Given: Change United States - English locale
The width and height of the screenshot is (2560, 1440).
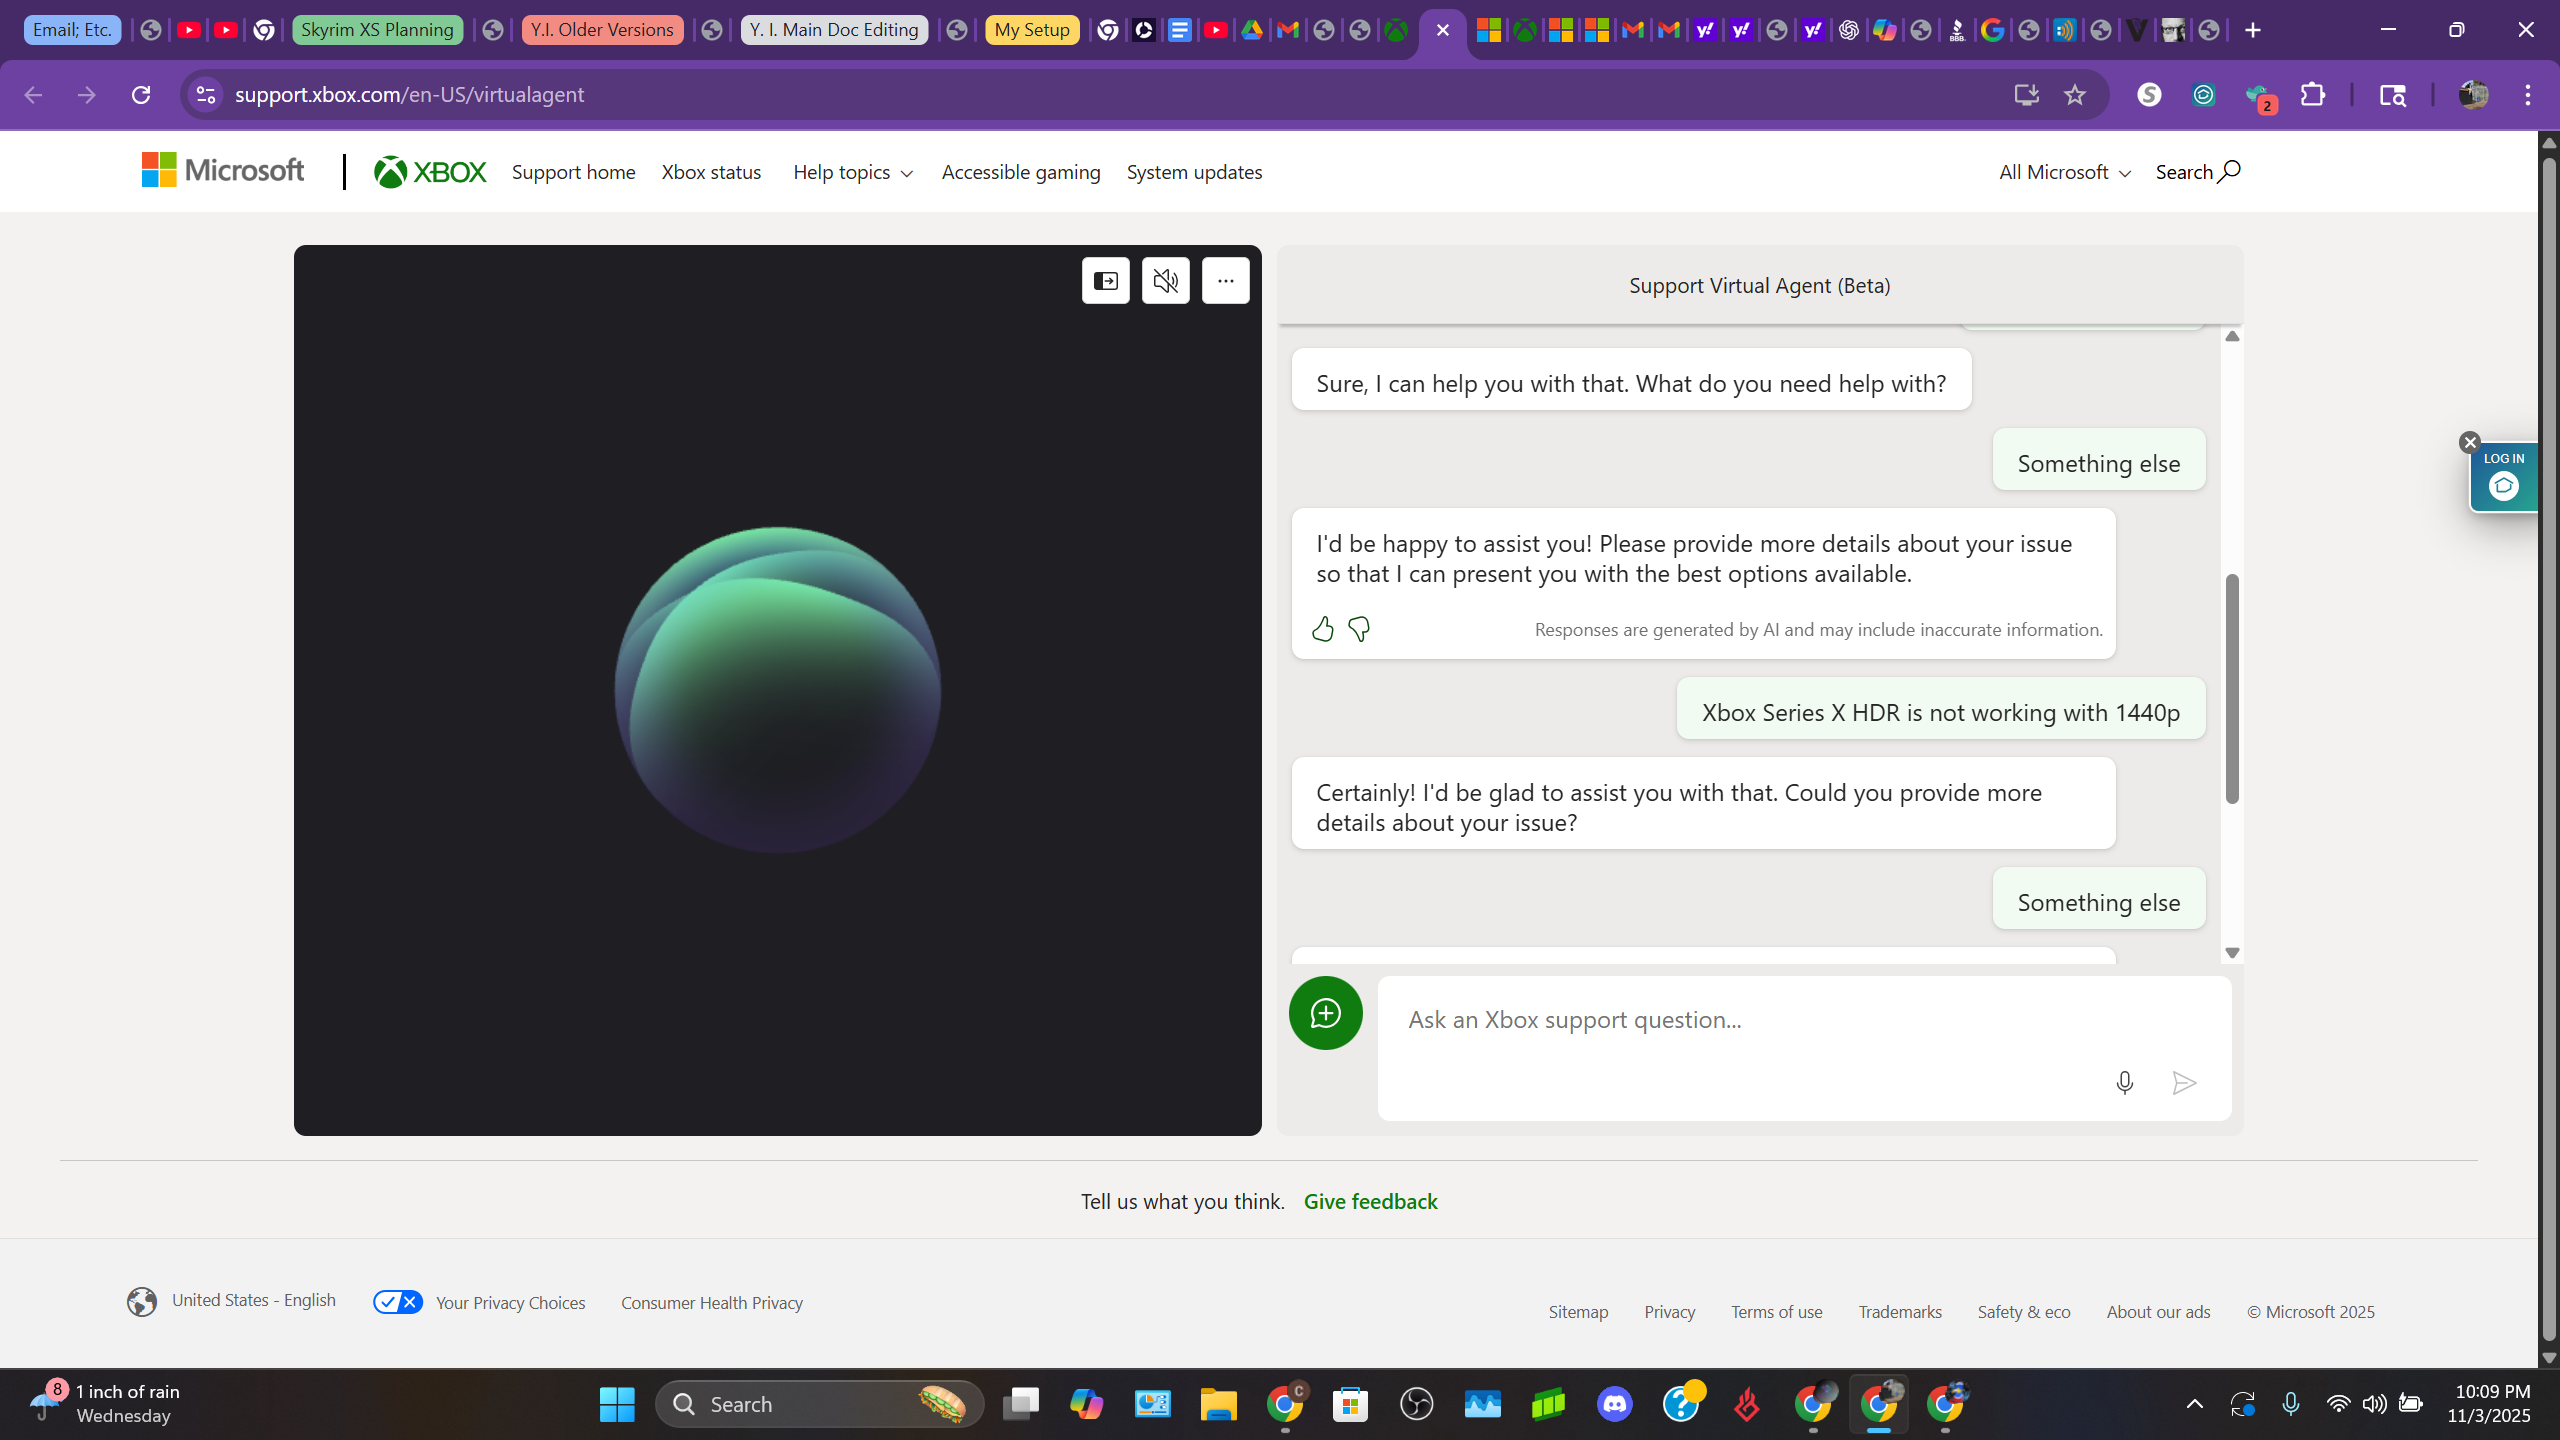Looking at the screenshot, I should pyautogui.click(x=231, y=1301).
